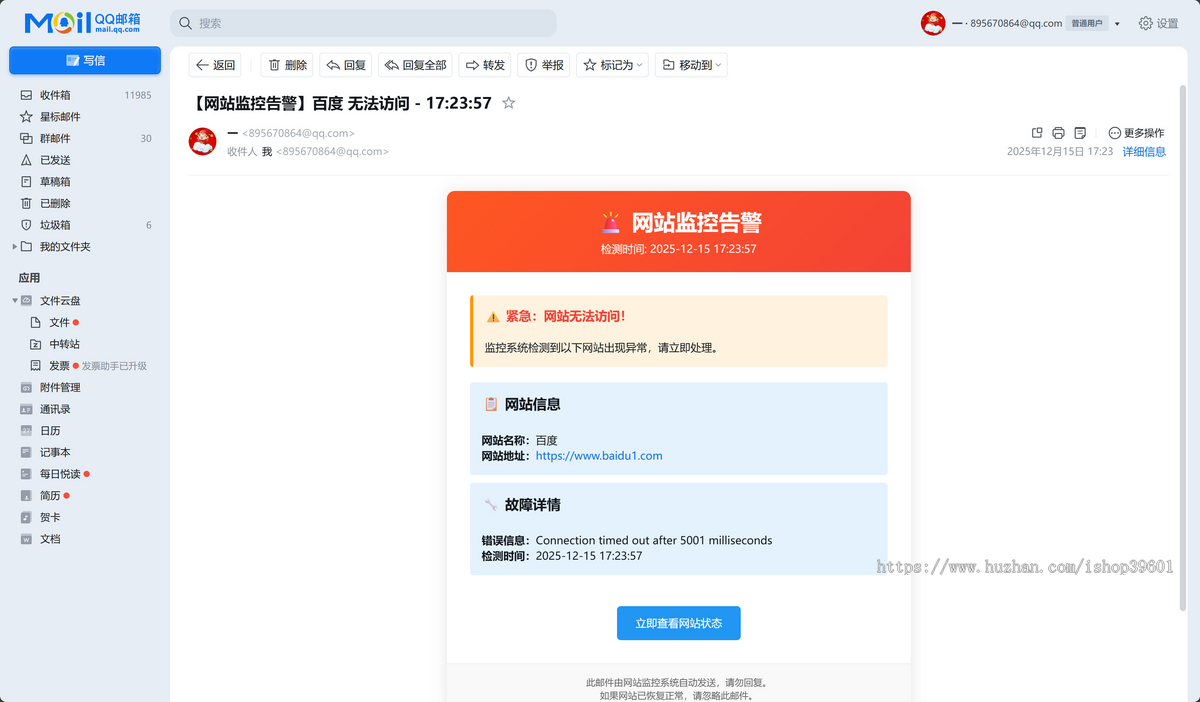Open the 移动到 dropdown
This screenshot has width=1200, height=702.
(690, 64)
